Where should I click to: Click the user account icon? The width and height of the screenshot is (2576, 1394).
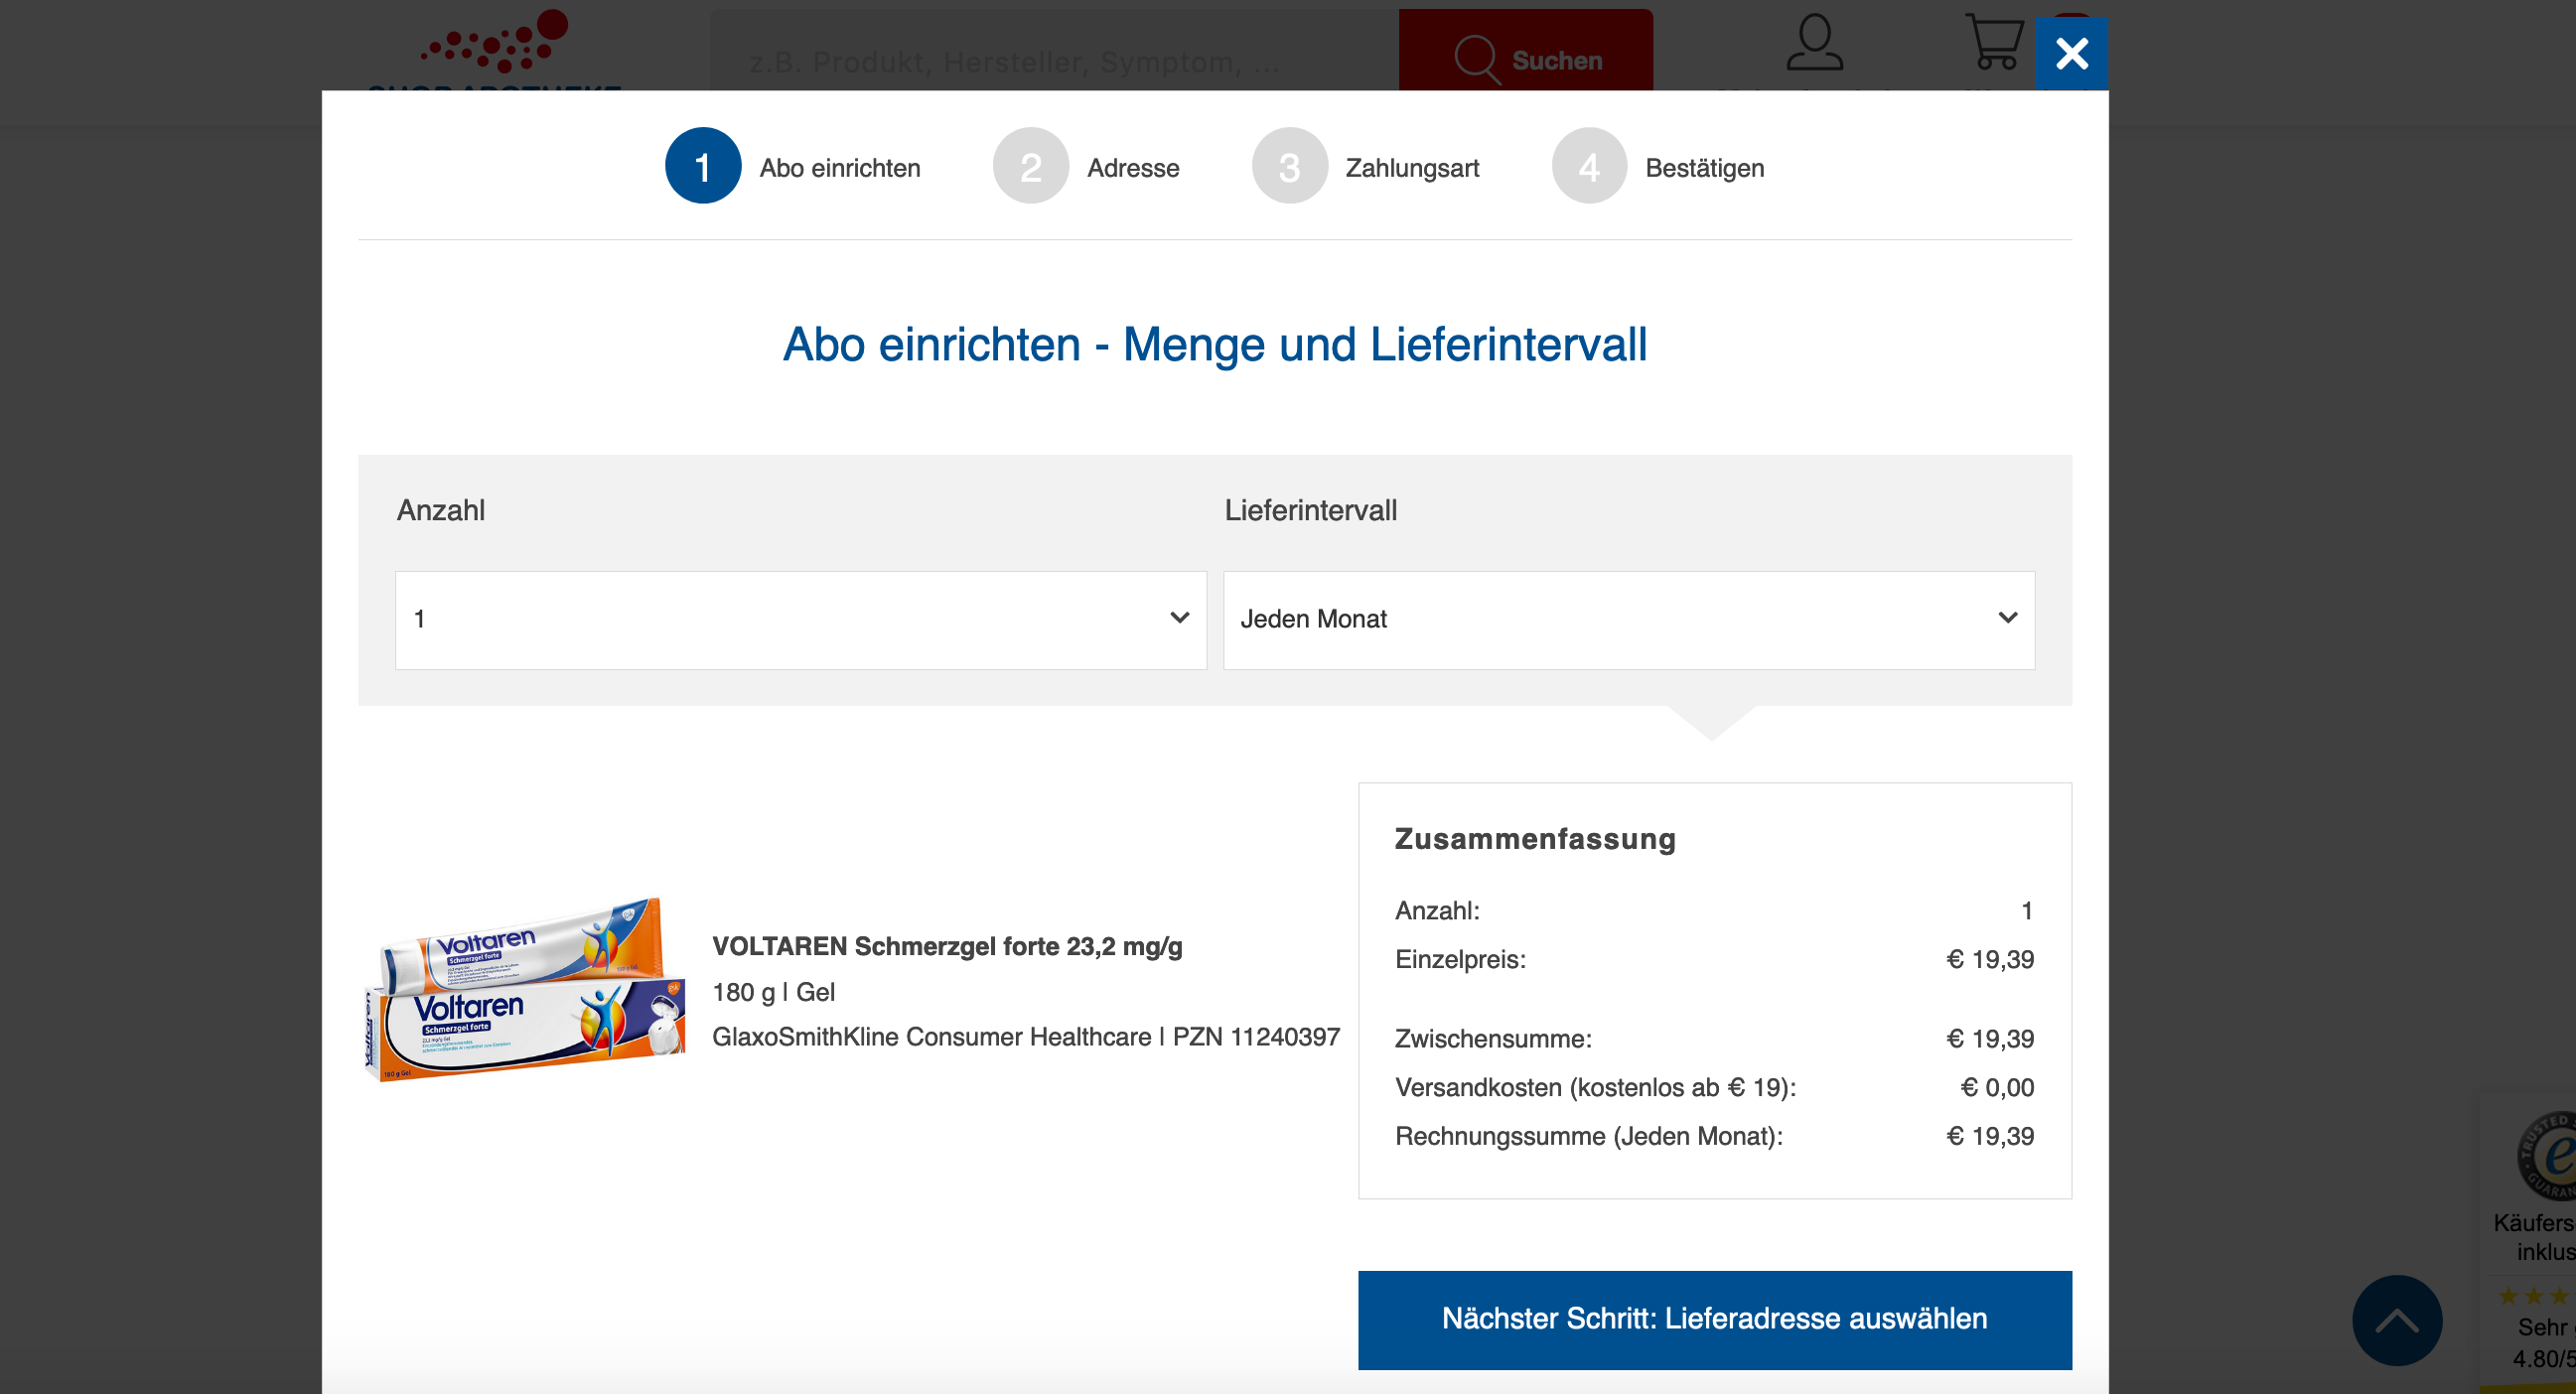[x=1814, y=43]
